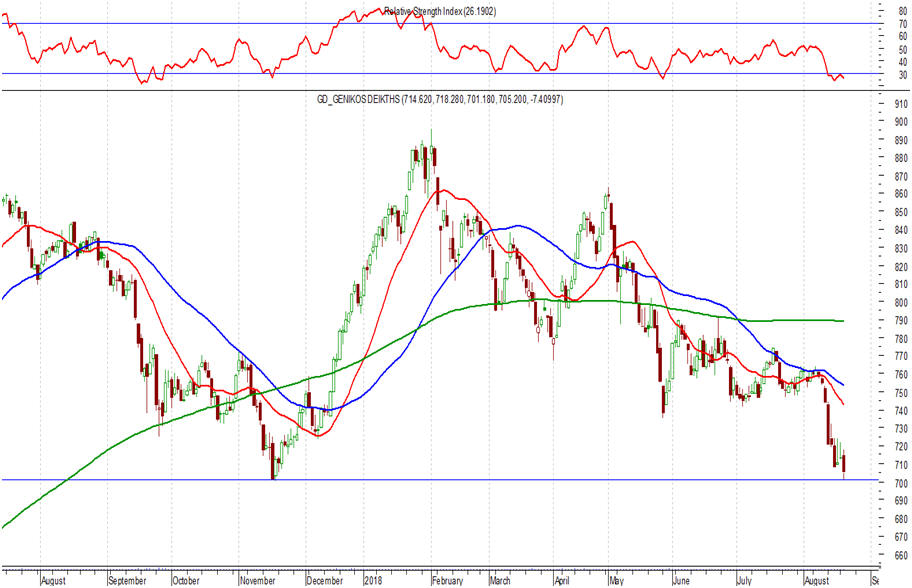Viewport: 912px width, 588px height.
Task: Click the 900 price axis label
Action: pos(901,122)
